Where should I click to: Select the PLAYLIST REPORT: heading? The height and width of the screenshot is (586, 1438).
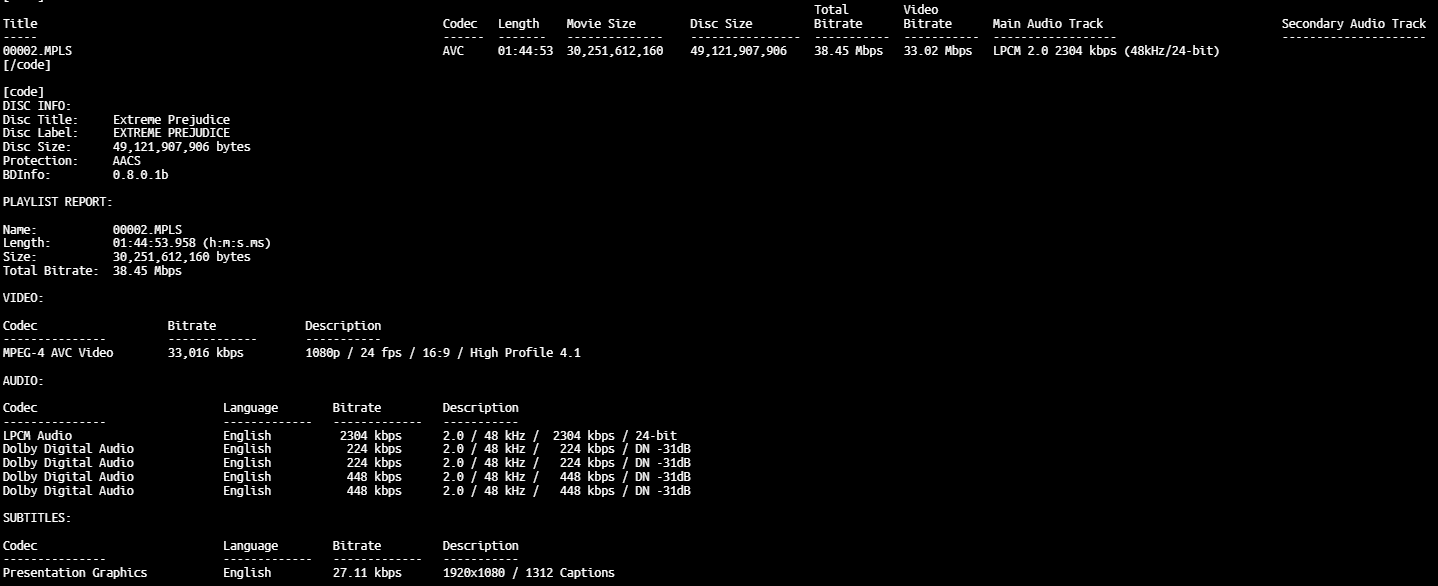tap(57, 201)
